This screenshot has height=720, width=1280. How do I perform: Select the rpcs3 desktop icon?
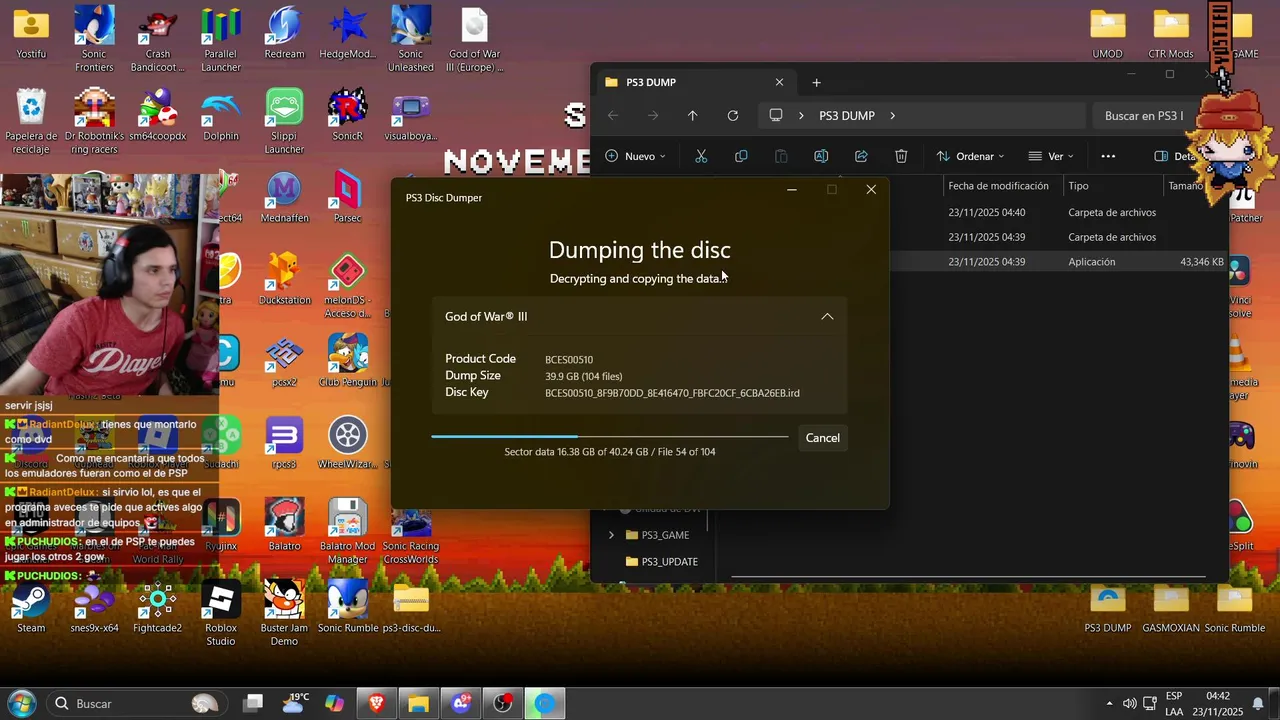pyautogui.click(x=284, y=443)
